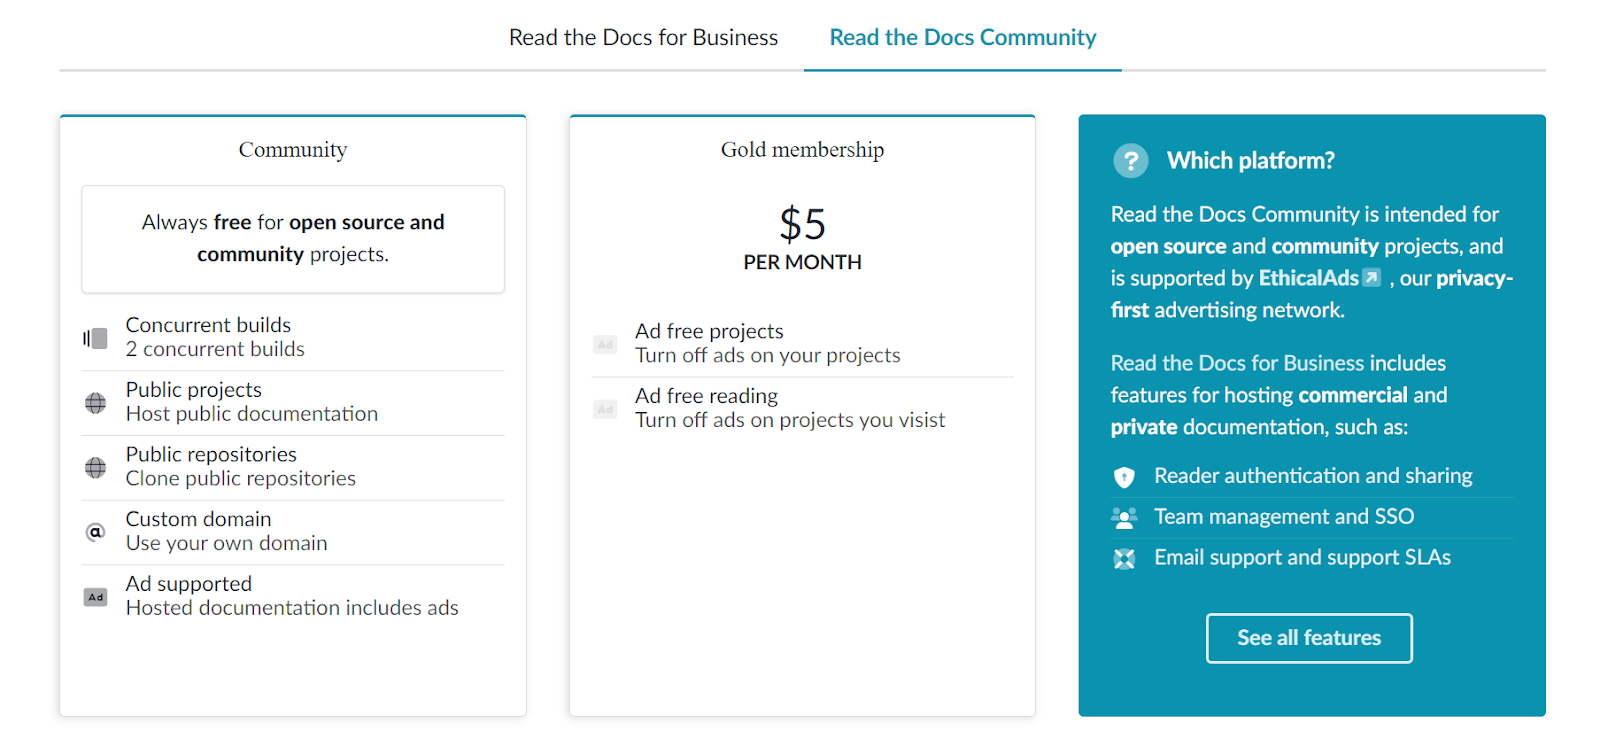
Task: Click the Reader authentication shield icon
Action: [x=1124, y=477]
